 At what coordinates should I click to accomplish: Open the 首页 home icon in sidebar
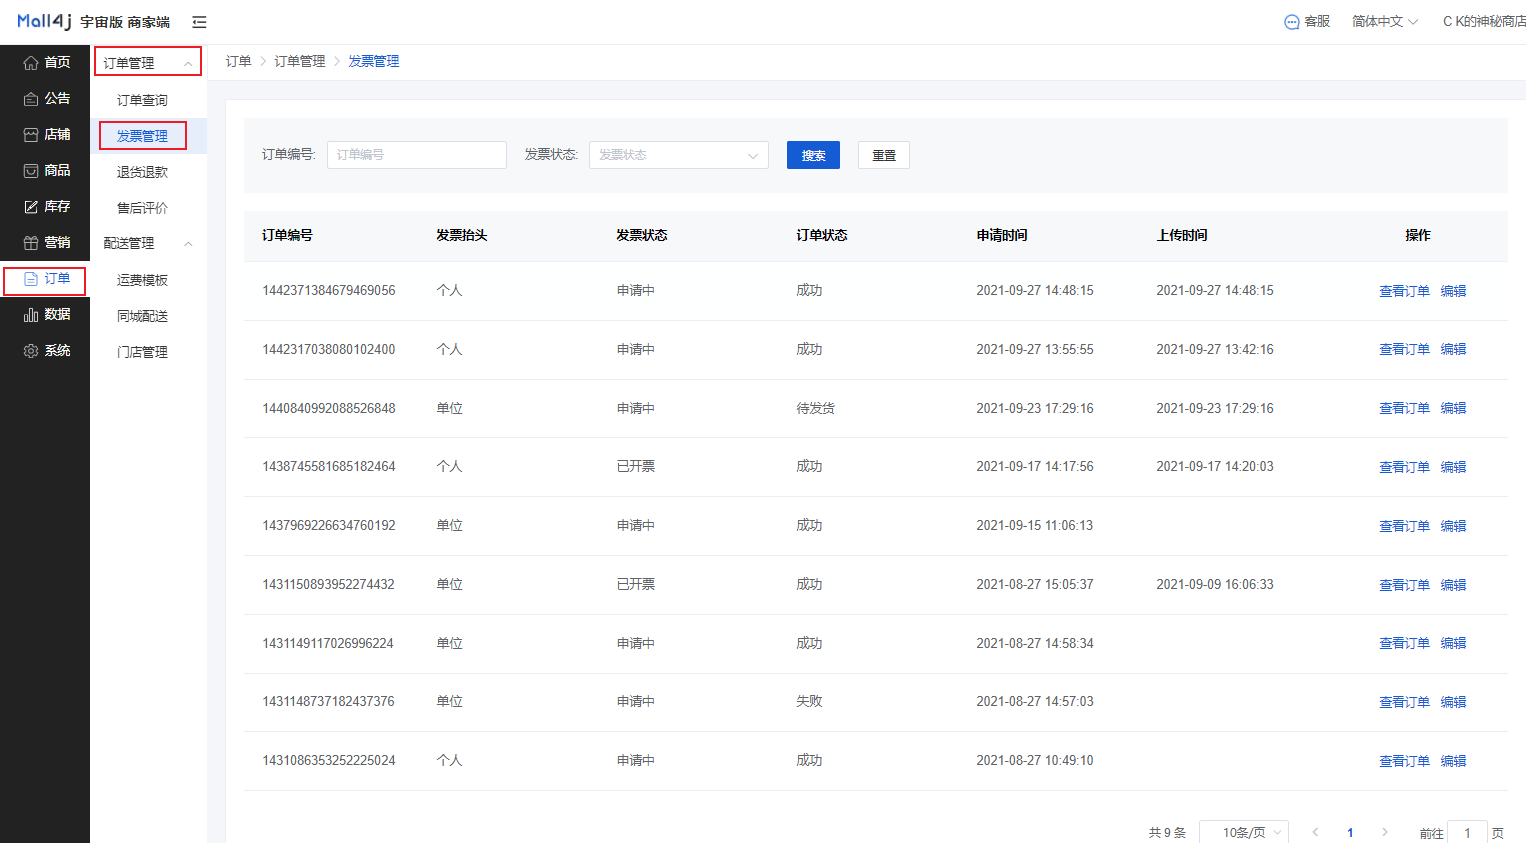click(x=31, y=62)
